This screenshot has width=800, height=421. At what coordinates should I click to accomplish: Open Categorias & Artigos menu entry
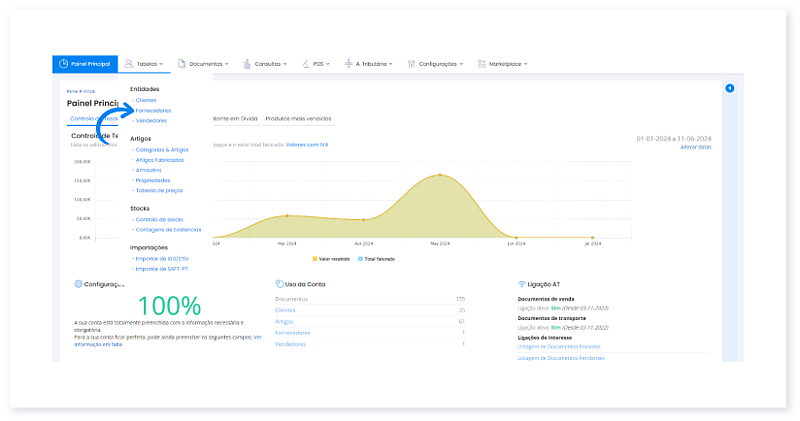(160, 150)
